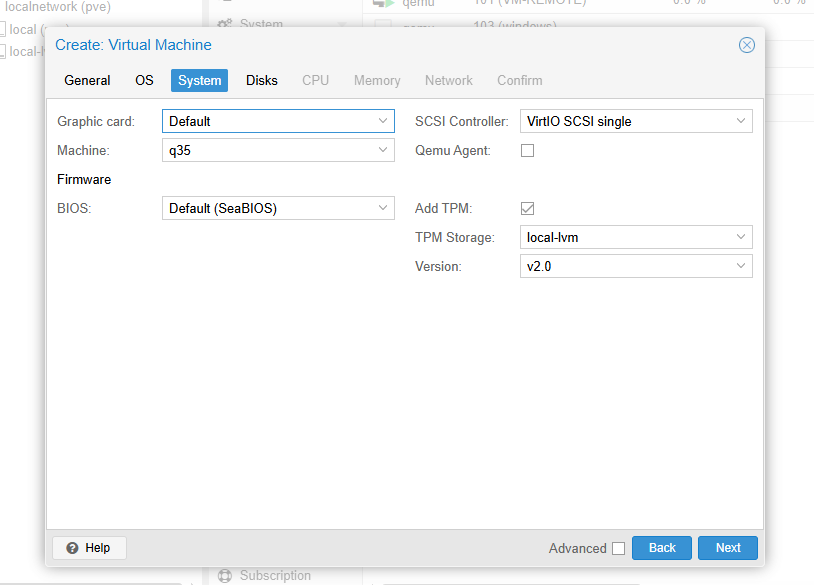The image size is (814, 585).
Task: Go to the OS tab
Action: click(x=144, y=80)
